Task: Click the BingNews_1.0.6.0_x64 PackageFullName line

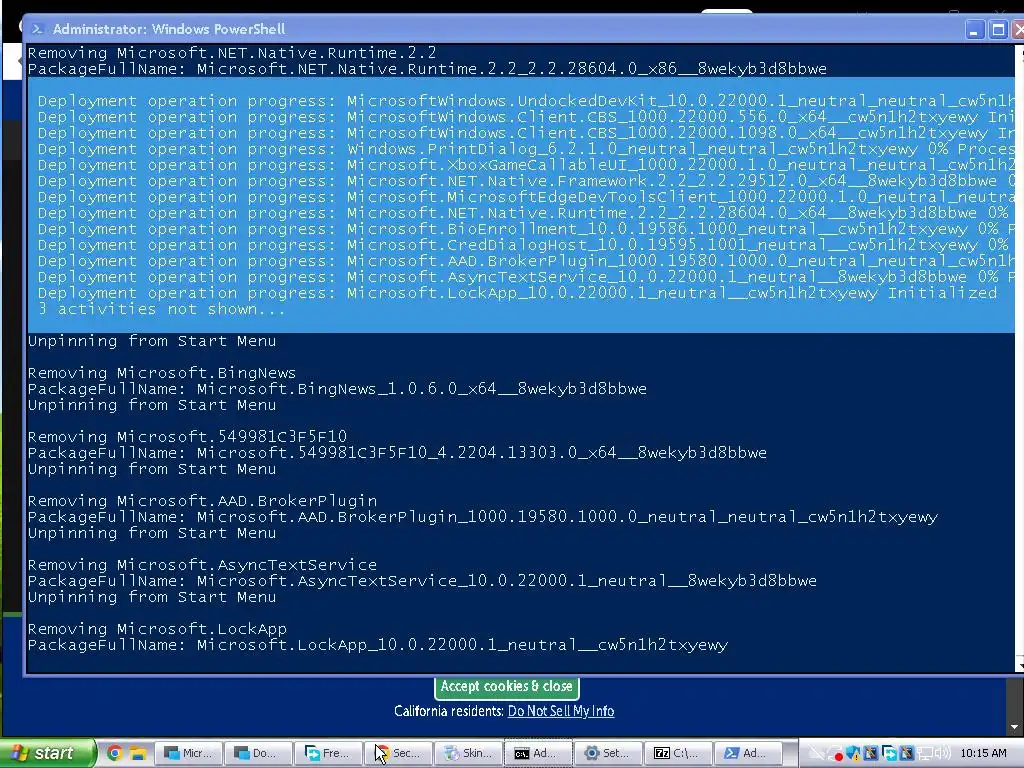Action: tap(337, 389)
